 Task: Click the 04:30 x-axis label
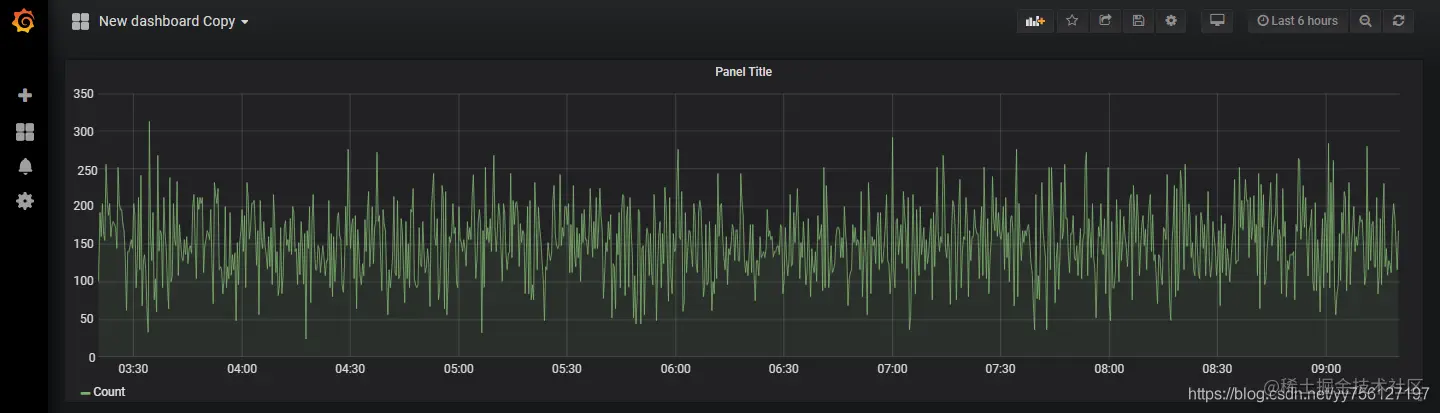coord(350,369)
